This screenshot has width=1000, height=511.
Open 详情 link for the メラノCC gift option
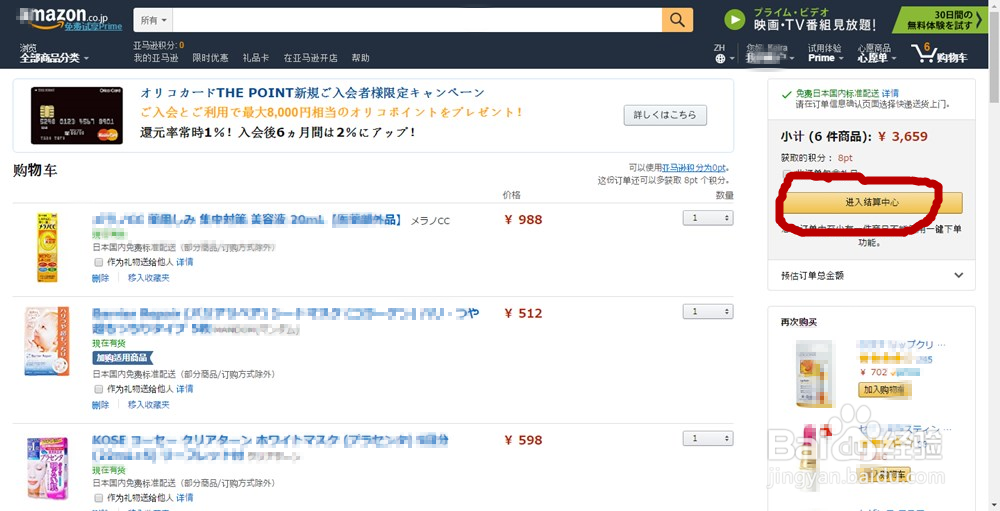(x=185, y=262)
